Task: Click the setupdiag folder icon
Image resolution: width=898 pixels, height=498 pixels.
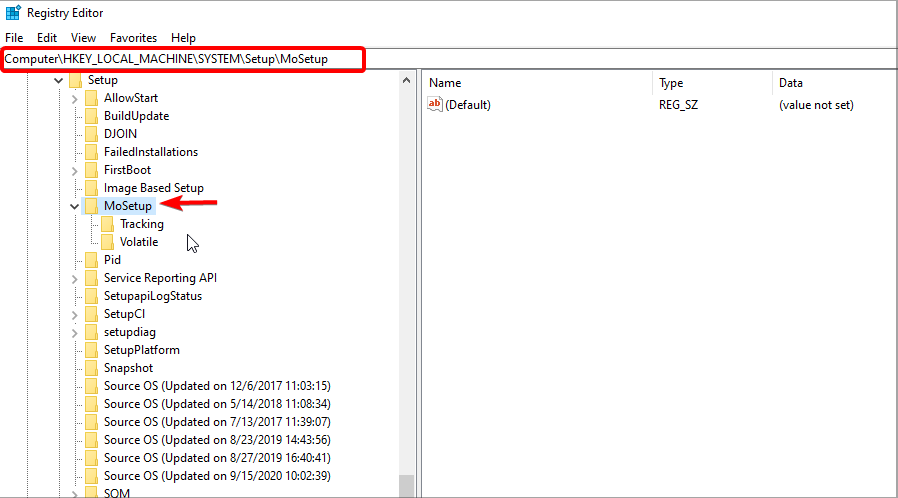Action: 91,333
